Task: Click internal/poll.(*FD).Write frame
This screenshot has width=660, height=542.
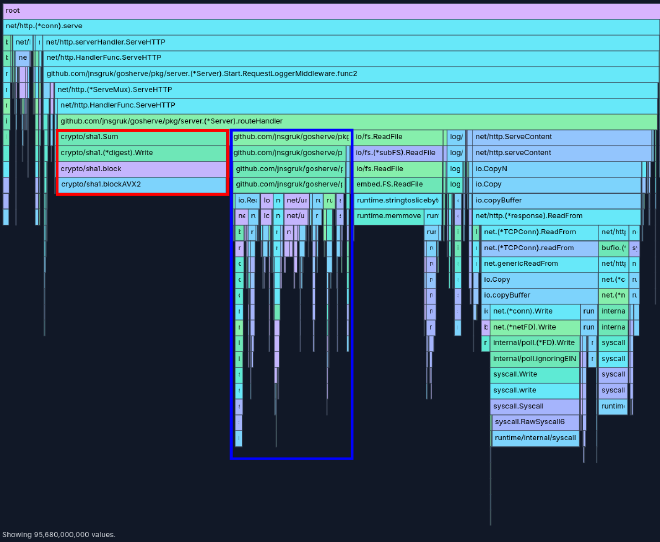Action: (x=535, y=343)
